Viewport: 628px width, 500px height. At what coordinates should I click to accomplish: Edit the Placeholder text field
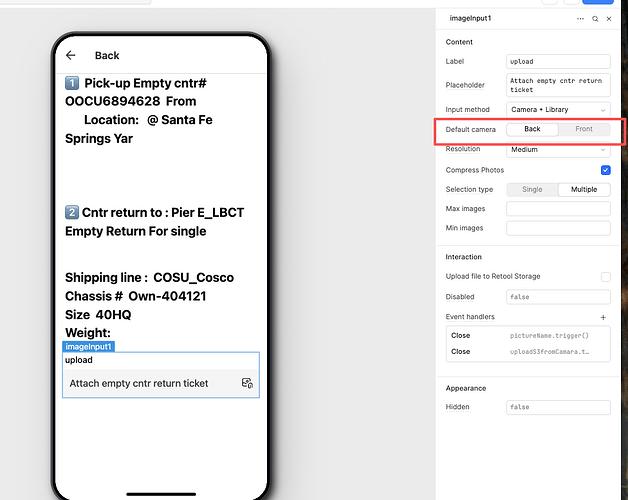click(557, 85)
